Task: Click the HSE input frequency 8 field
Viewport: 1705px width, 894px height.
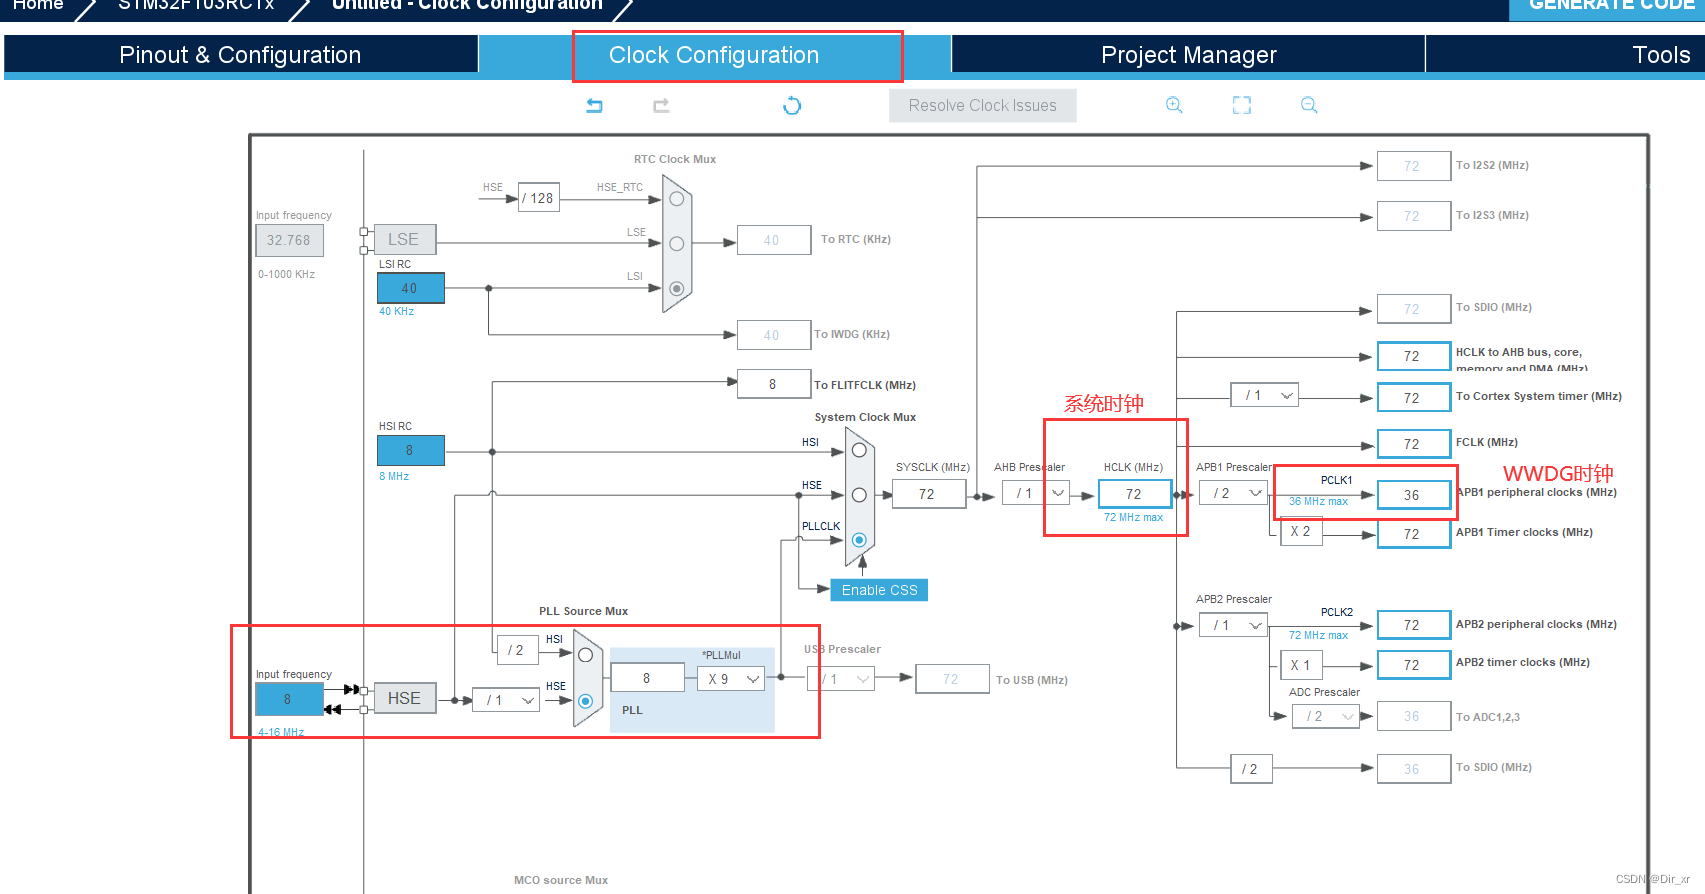Action: pyautogui.click(x=288, y=699)
